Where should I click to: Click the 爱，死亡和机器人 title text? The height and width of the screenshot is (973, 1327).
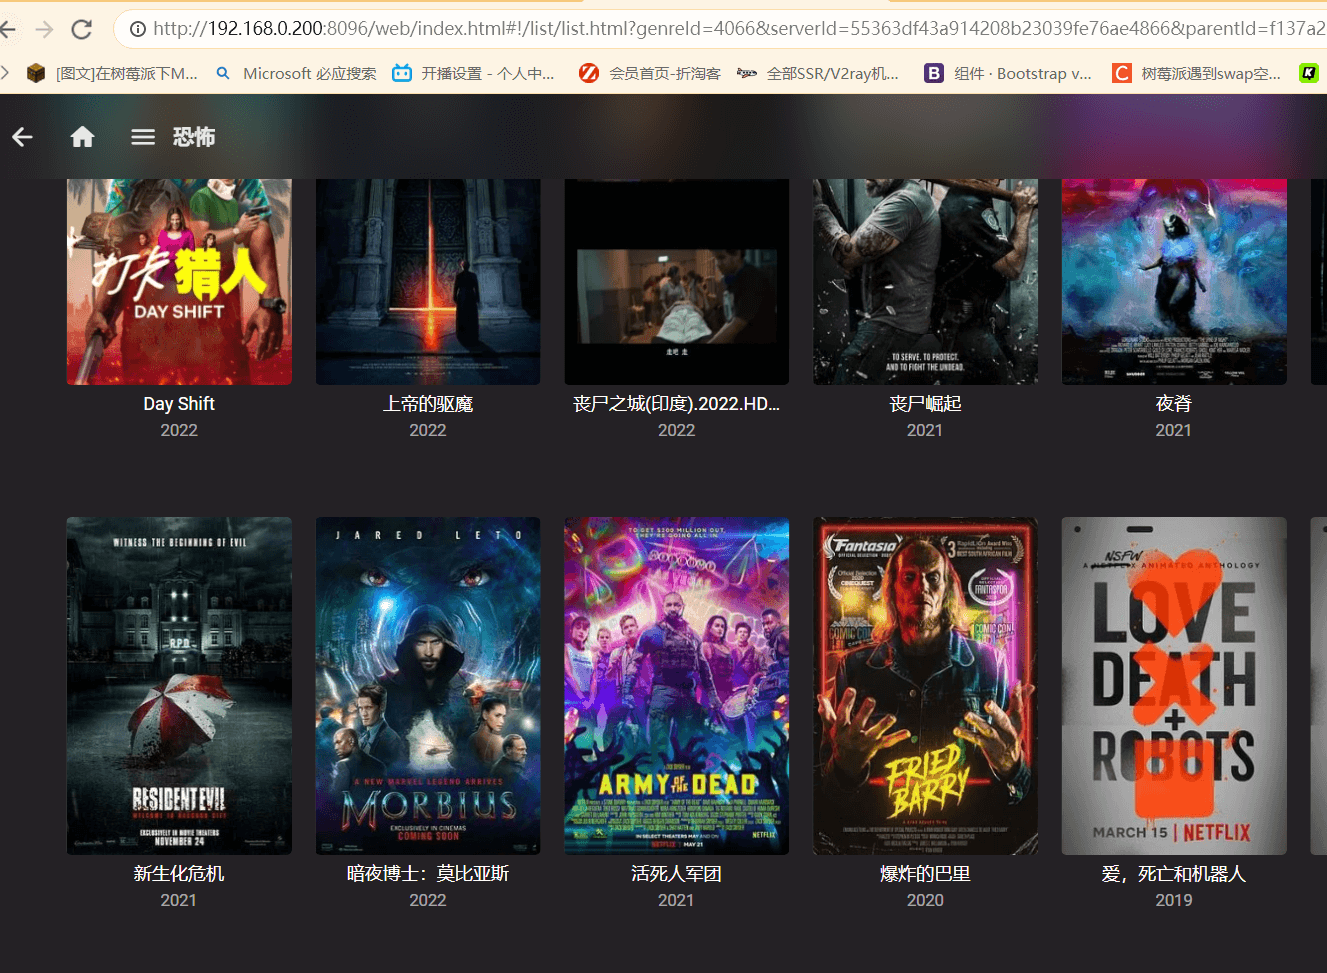(x=1174, y=874)
